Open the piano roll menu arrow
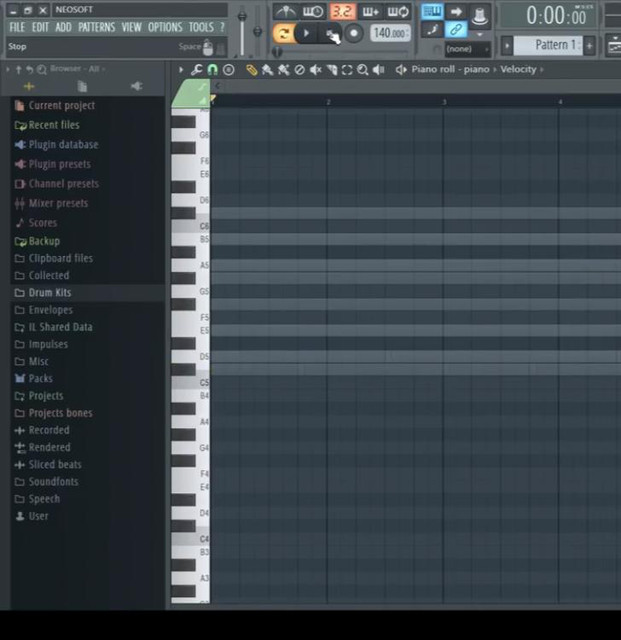Screen dimensions: 621x640 181,70
